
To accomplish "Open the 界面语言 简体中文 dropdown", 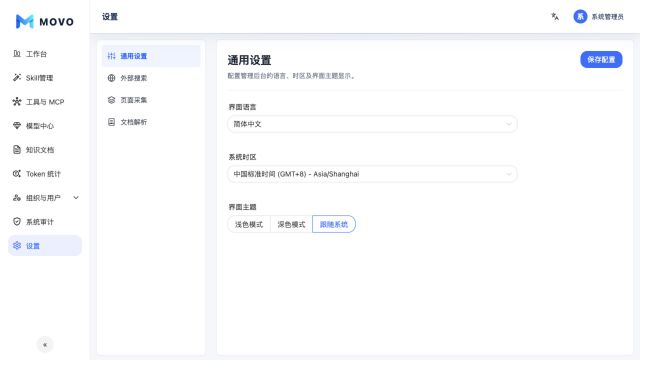I will click(372, 124).
